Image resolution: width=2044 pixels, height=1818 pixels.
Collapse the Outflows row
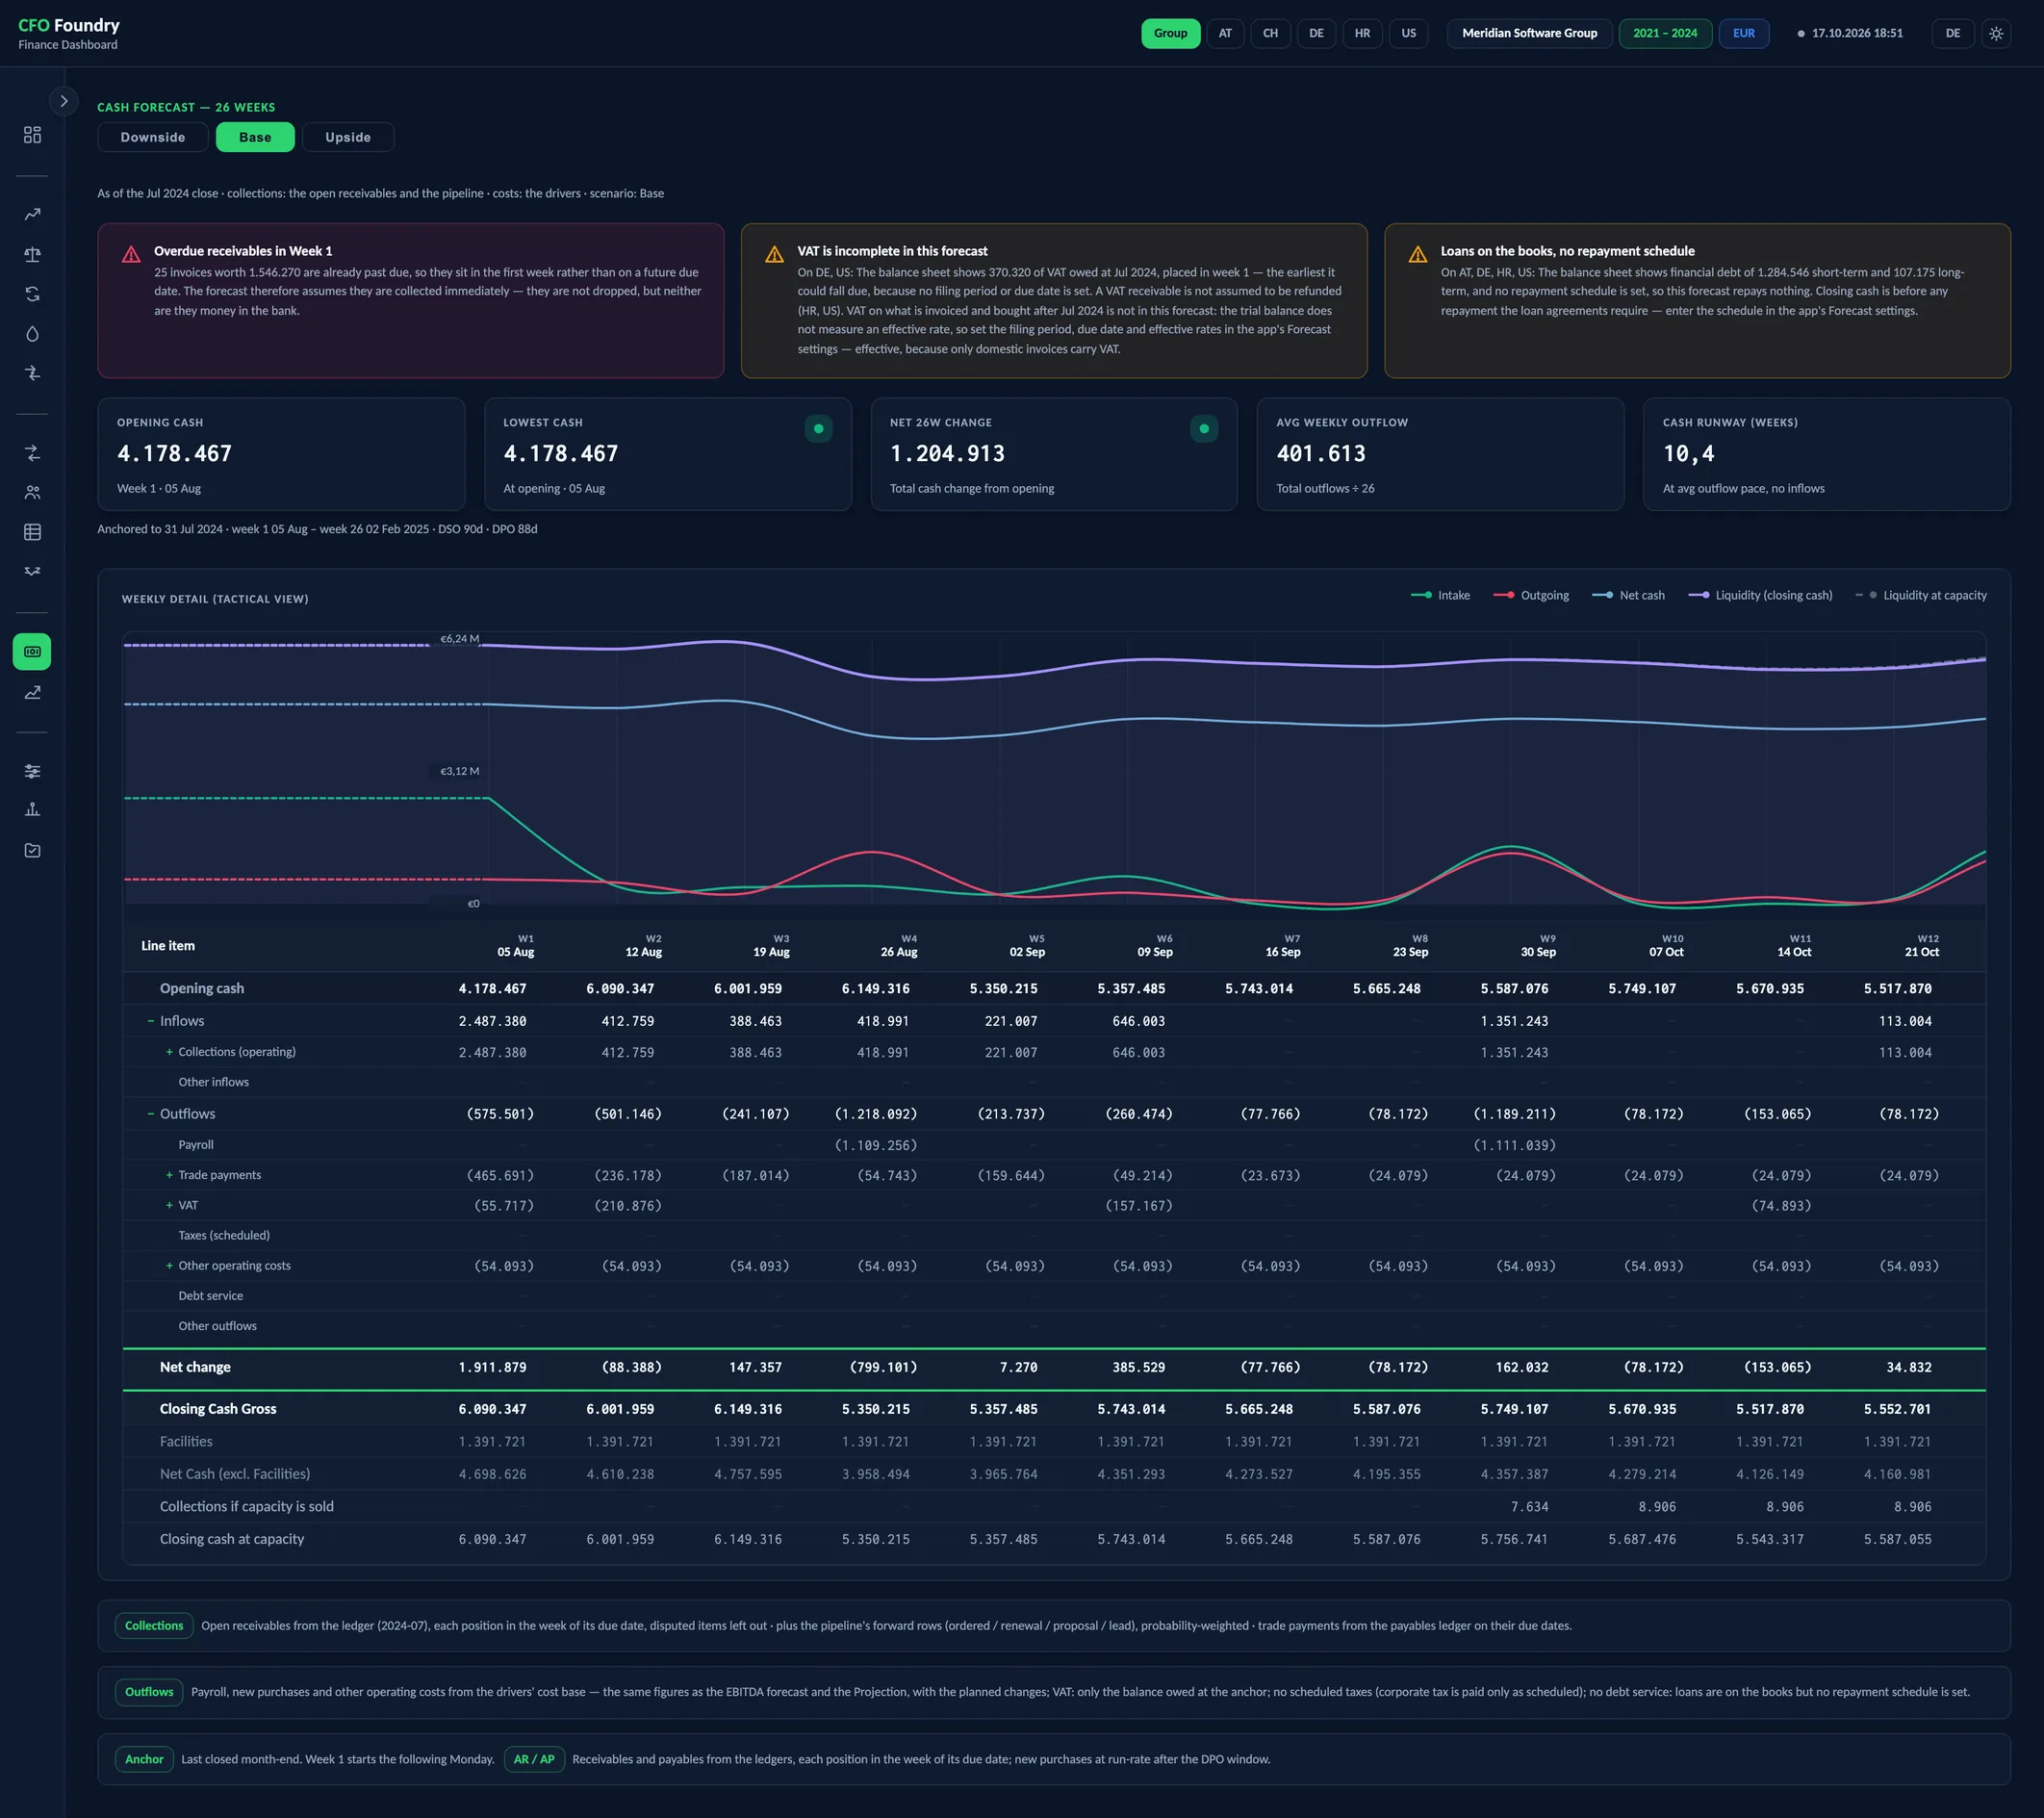point(151,1114)
